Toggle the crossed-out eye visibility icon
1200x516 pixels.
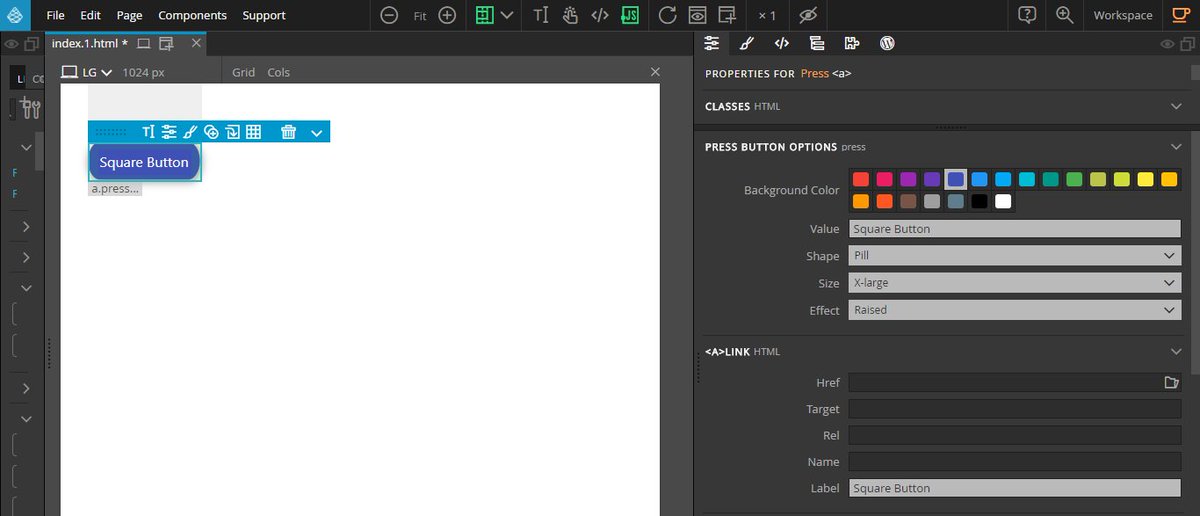tap(809, 15)
